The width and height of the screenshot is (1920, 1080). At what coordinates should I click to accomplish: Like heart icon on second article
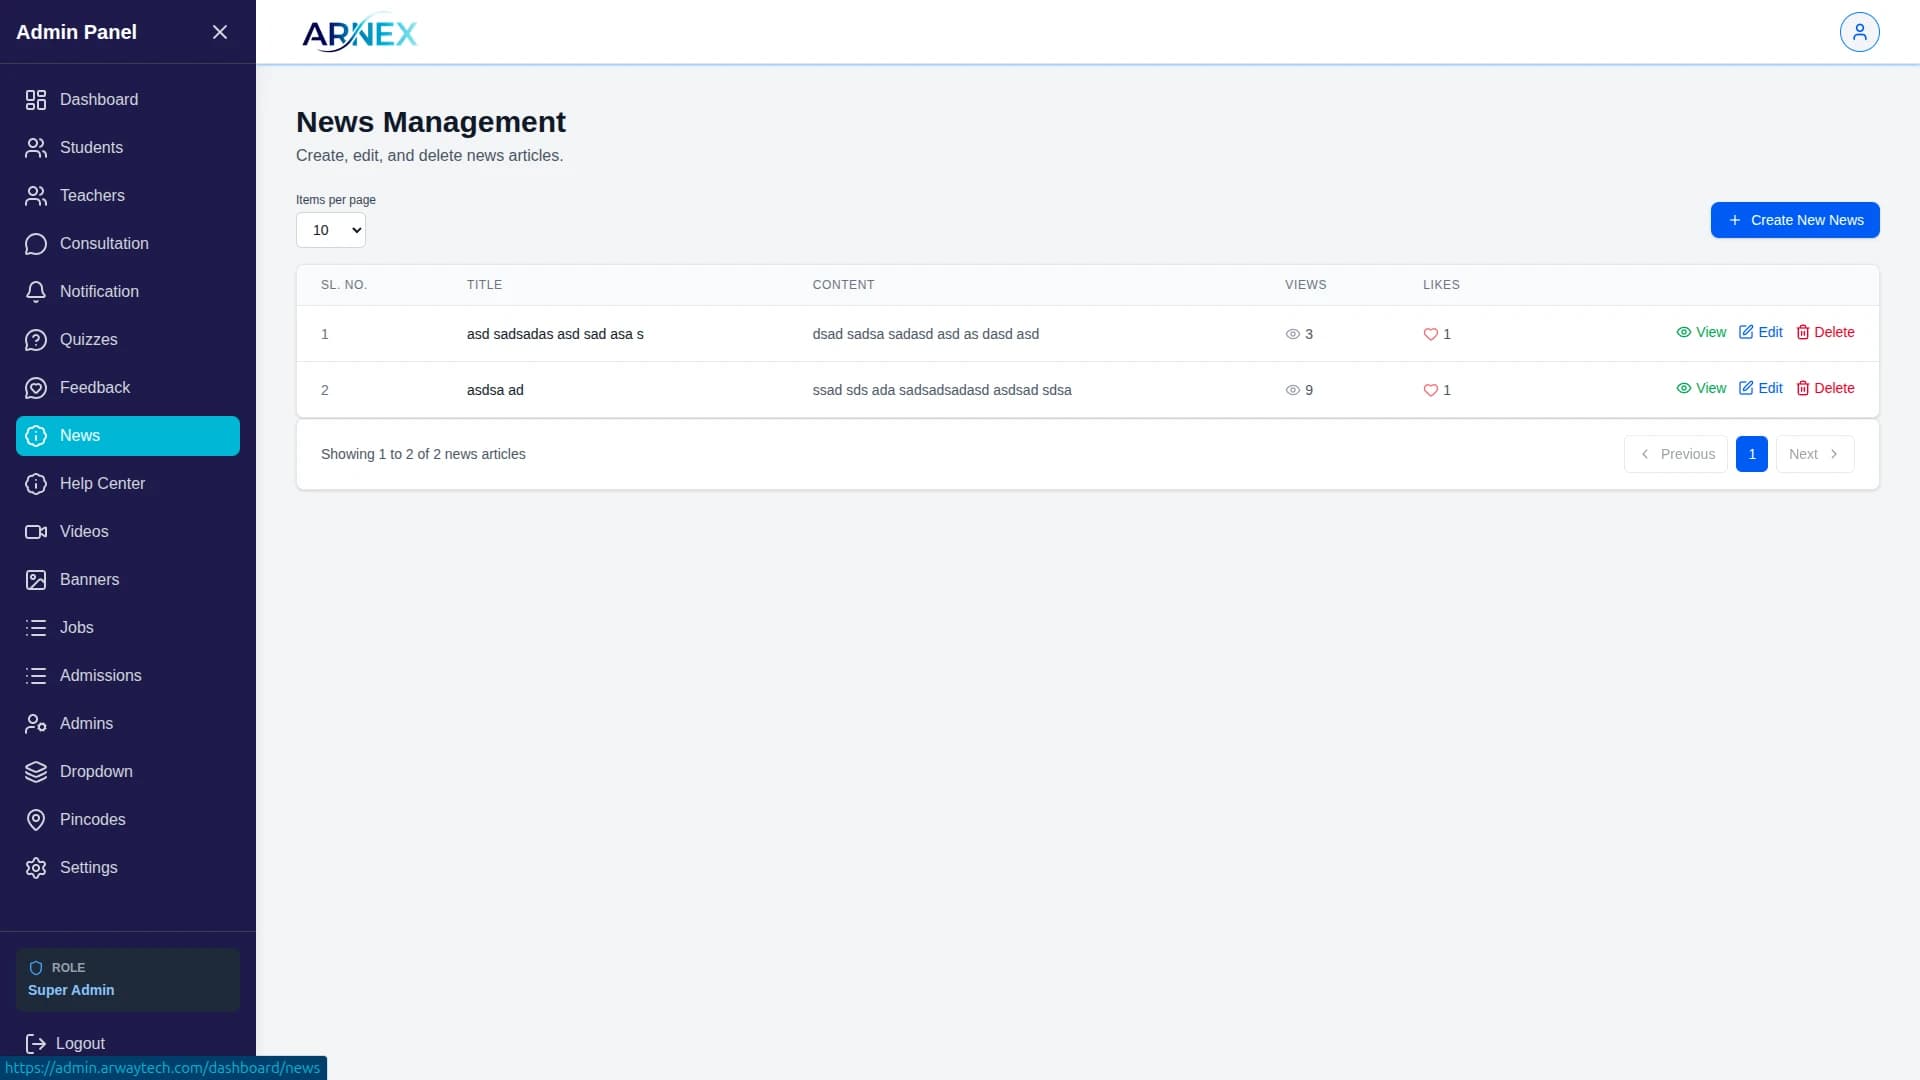coord(1430,391)
